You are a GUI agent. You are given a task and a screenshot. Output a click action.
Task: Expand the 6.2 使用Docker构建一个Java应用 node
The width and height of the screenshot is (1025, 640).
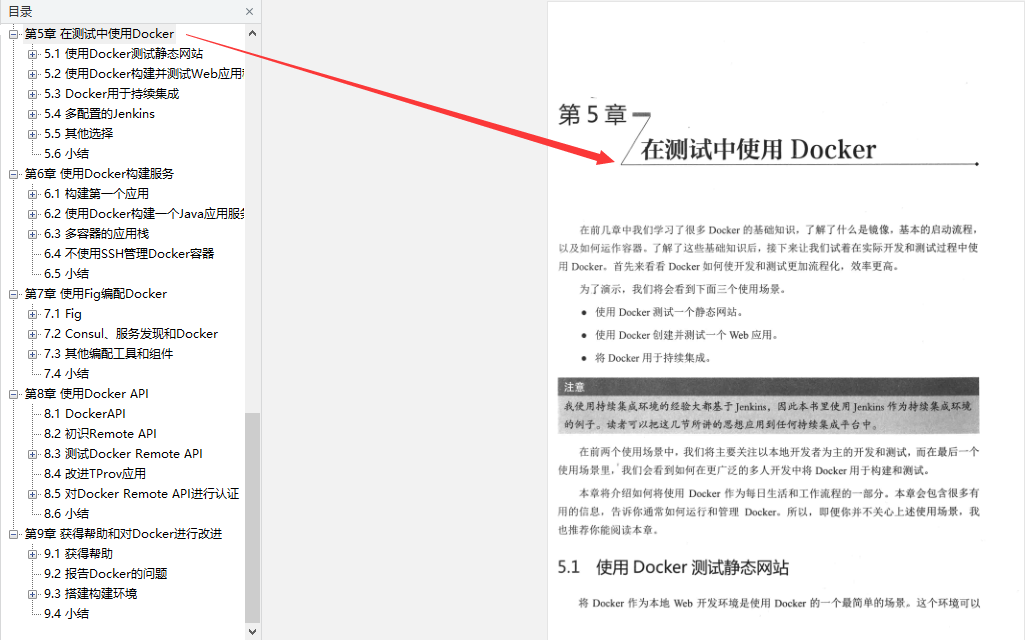point(32,214)
